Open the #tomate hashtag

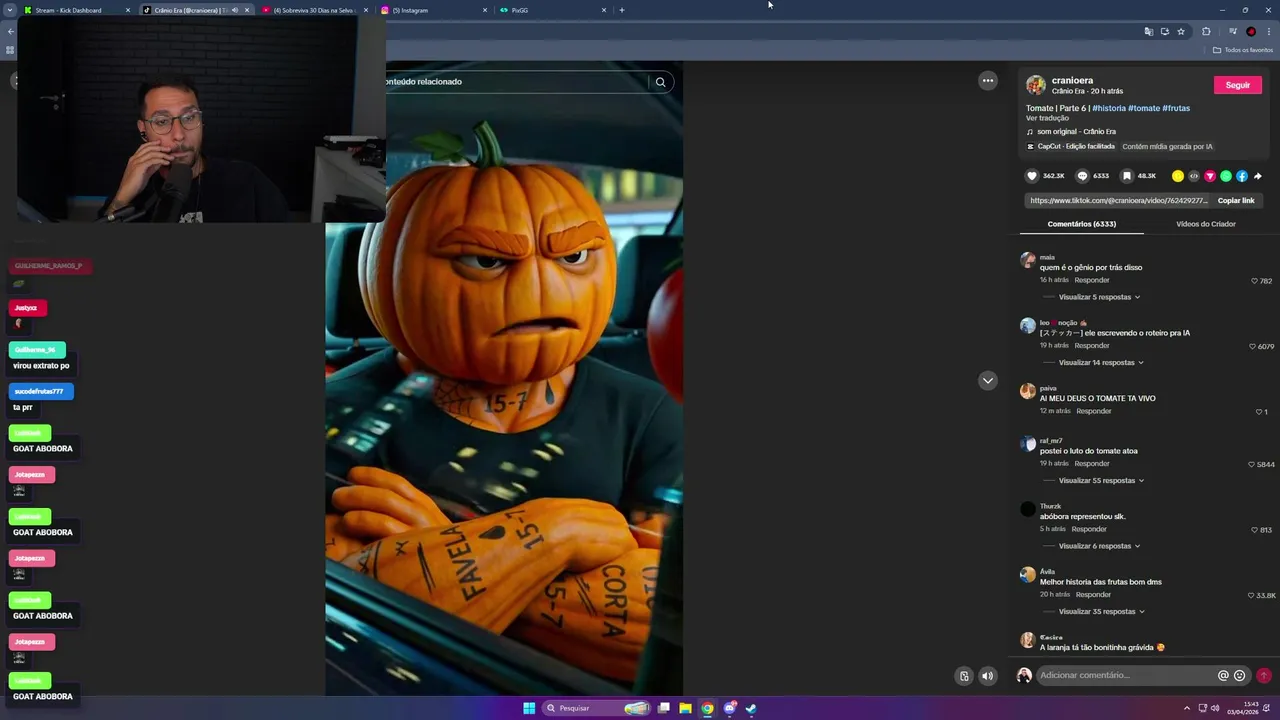[x=1144, y=108]
